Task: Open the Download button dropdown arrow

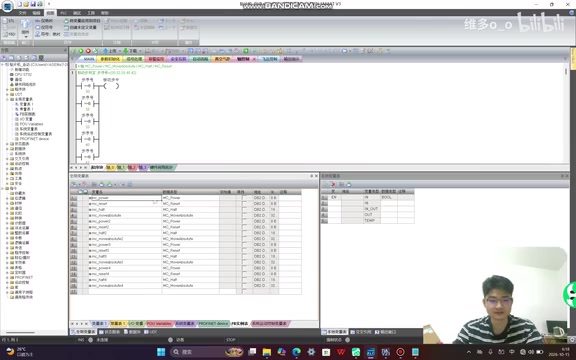Action: point(140,51)
